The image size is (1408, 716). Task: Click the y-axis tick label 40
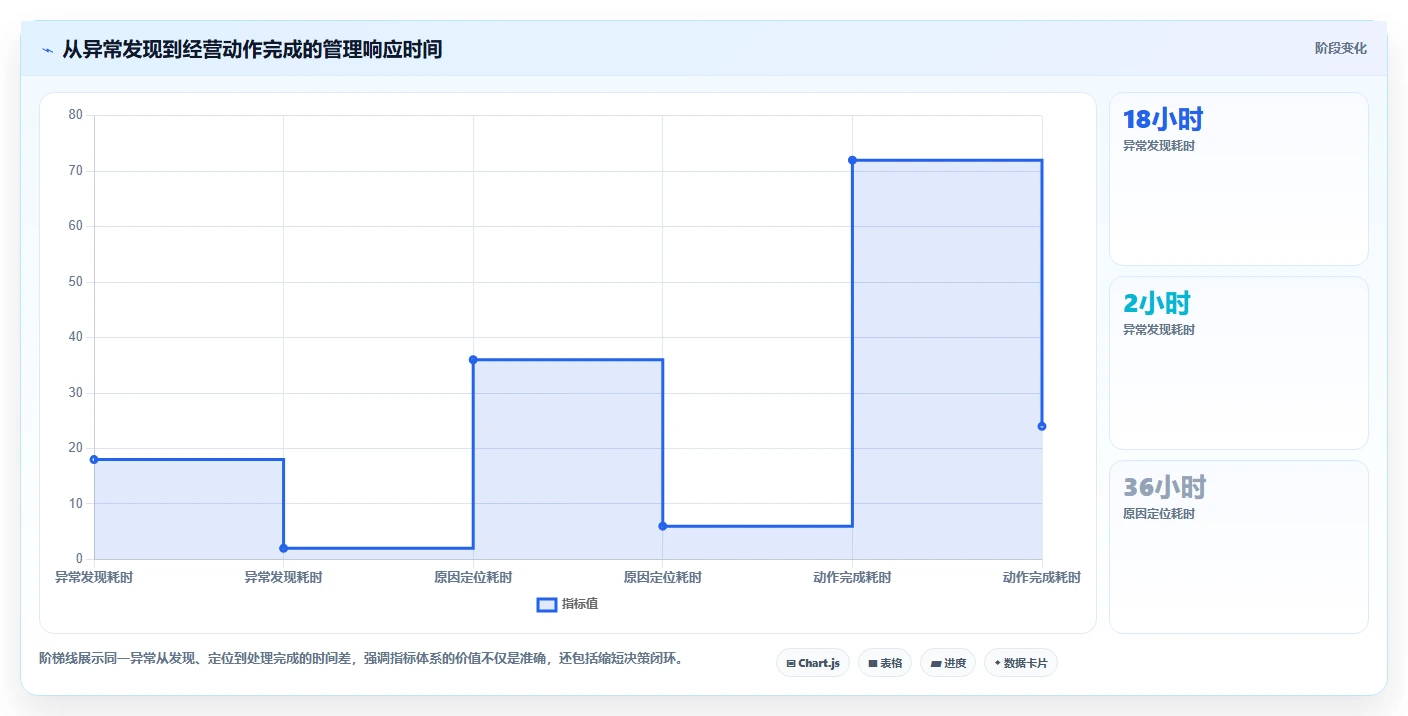tap(76, 337)
